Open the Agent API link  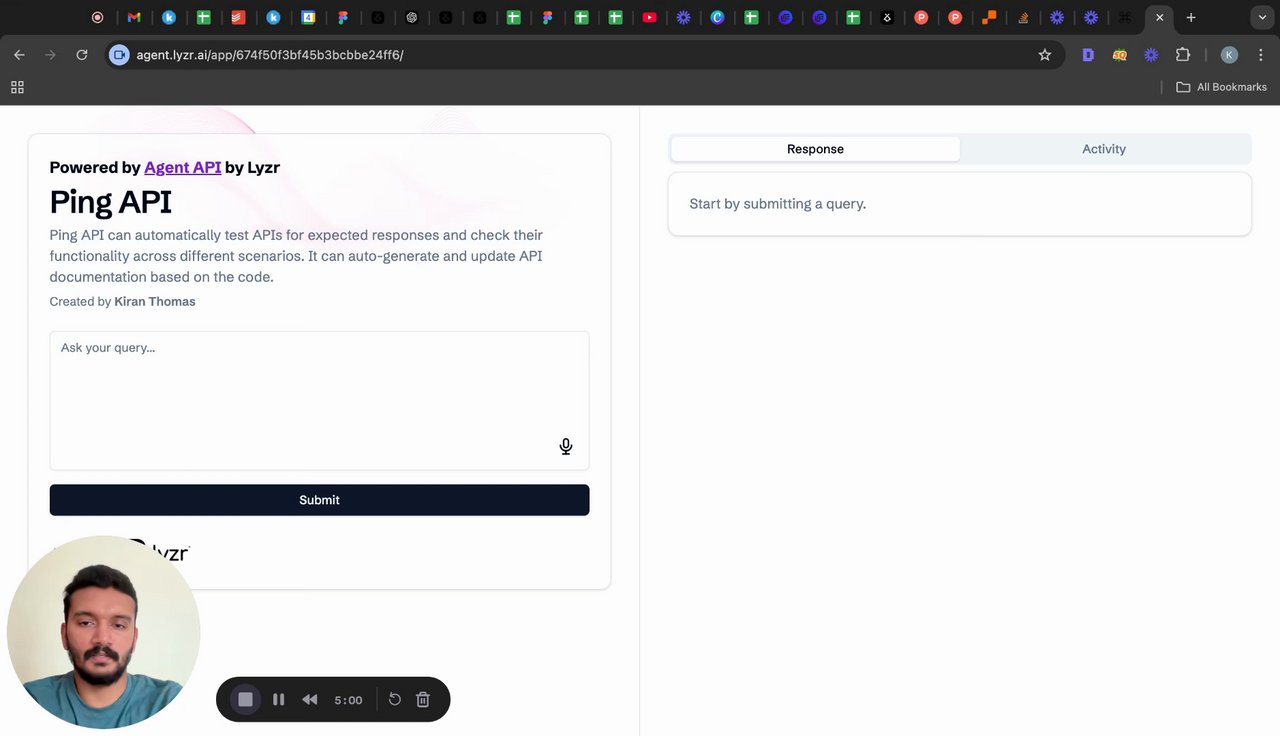coord(183,167)
